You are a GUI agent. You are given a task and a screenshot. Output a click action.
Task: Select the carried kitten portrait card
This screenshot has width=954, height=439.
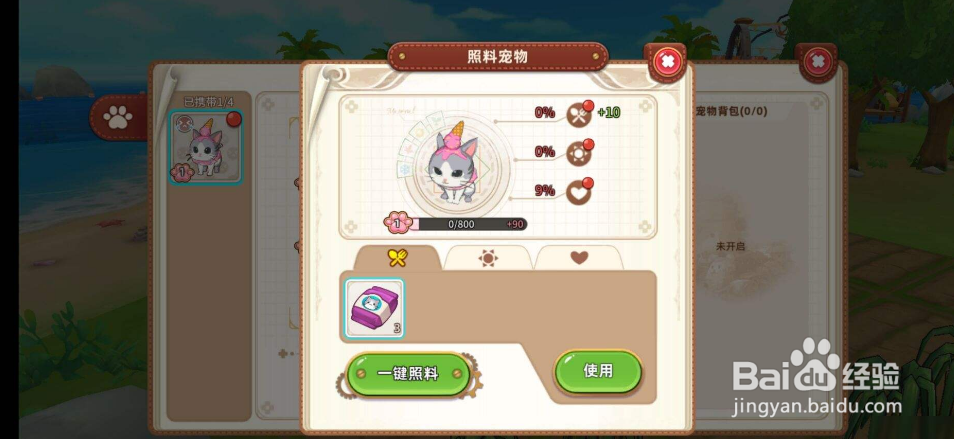[x=206, y=148]
